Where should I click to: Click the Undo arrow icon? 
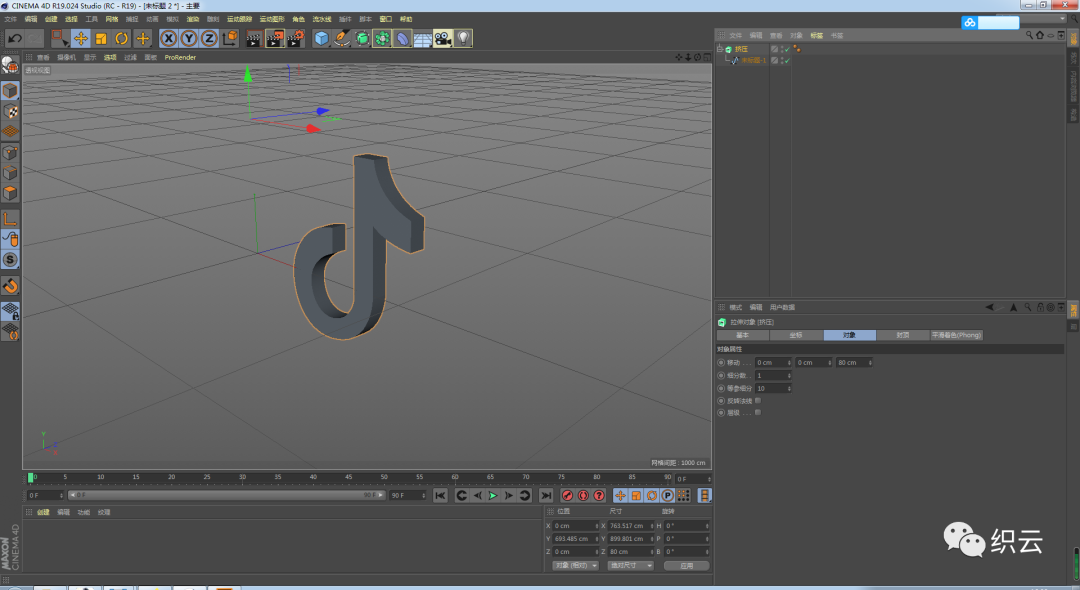click(x=14, y=39)
